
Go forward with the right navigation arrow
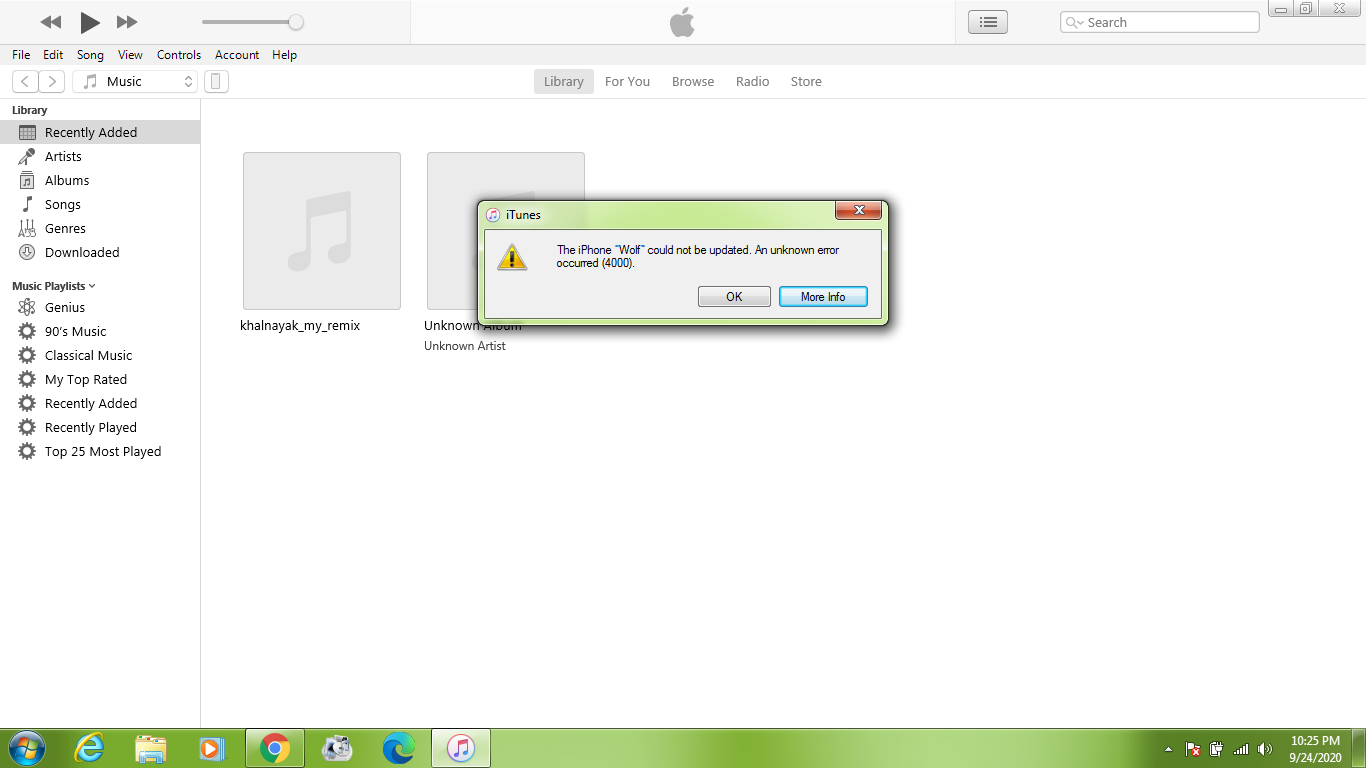coord(52,82)
